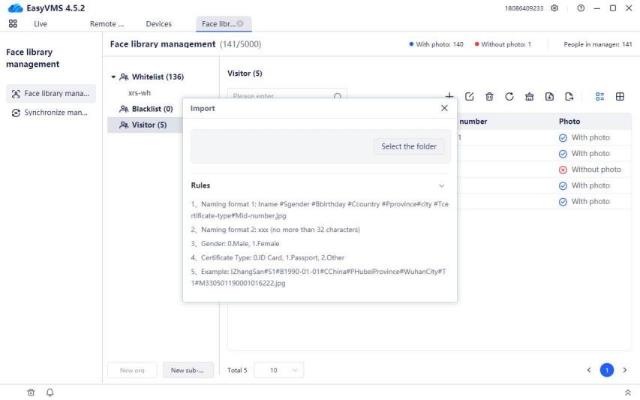Collapse the Whitelist tree node
The width and height of the screenshot is (640, 400).
point(114,76)
